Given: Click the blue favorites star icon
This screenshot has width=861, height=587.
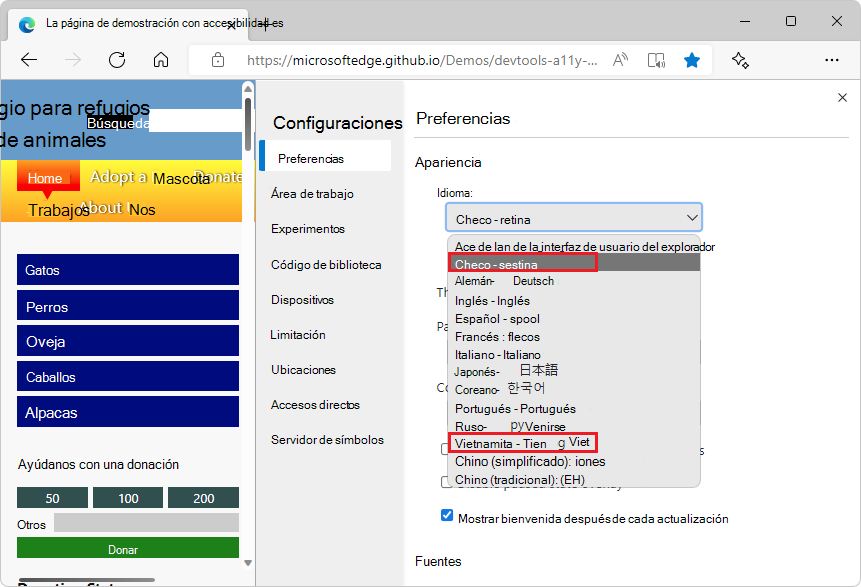Looking at the screenshot, I should point(692,60).
